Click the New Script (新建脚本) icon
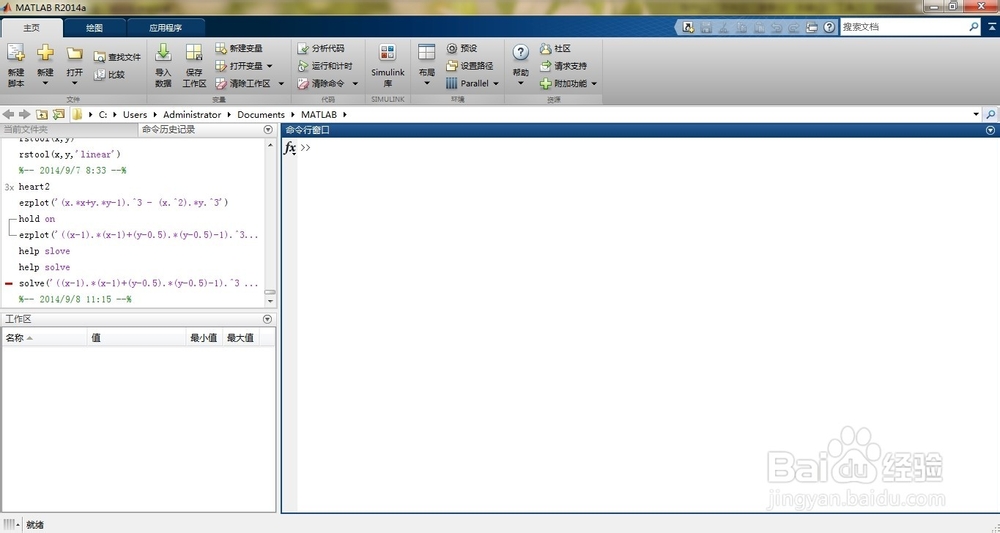The image size is (1000, 533). tap(15, 53)
